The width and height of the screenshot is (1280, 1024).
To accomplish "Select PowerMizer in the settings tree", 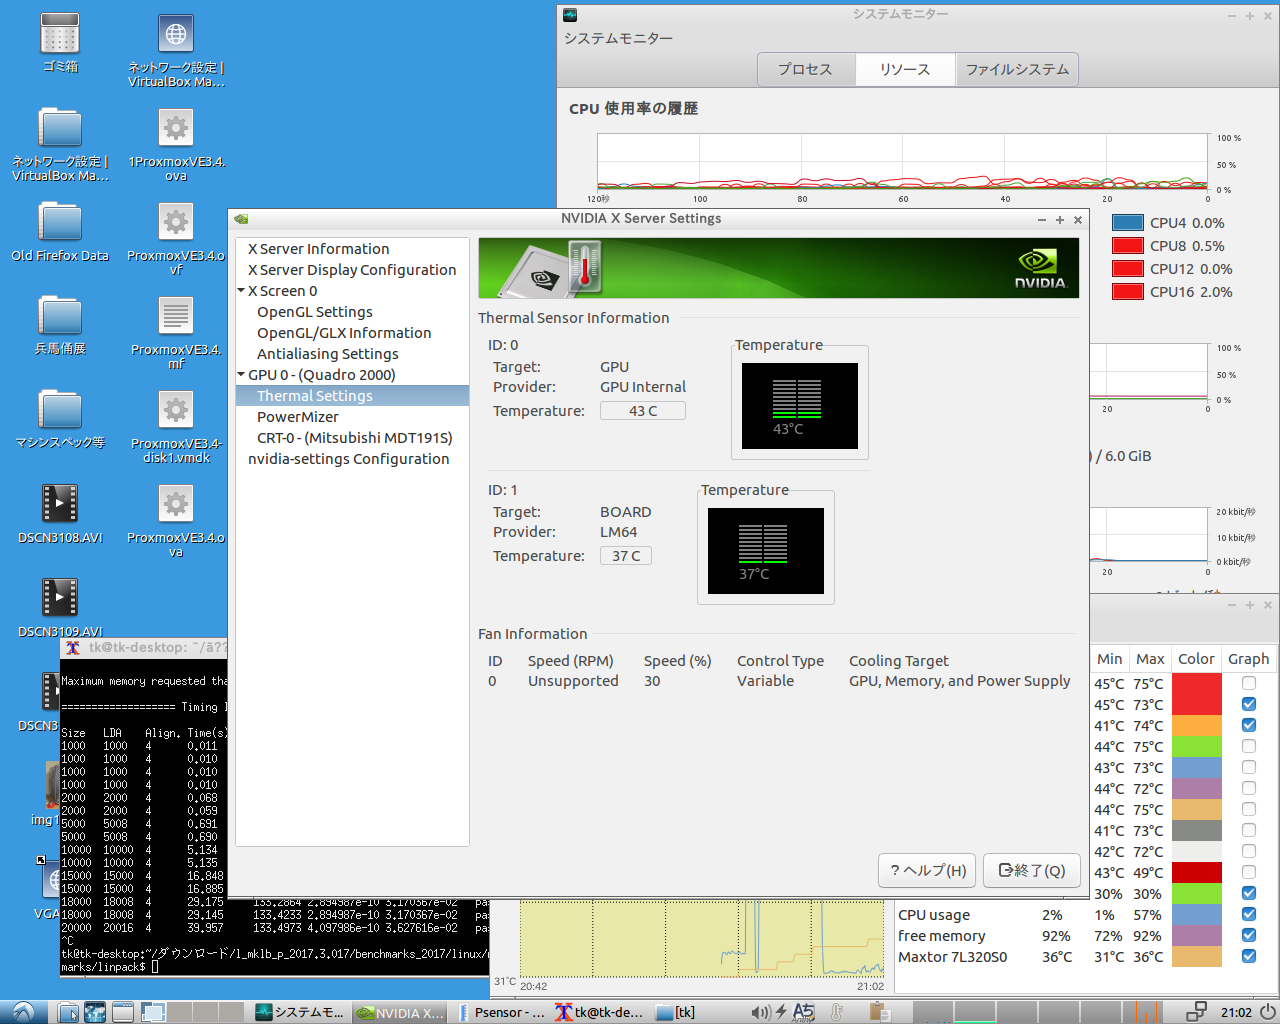I will 298,417.
